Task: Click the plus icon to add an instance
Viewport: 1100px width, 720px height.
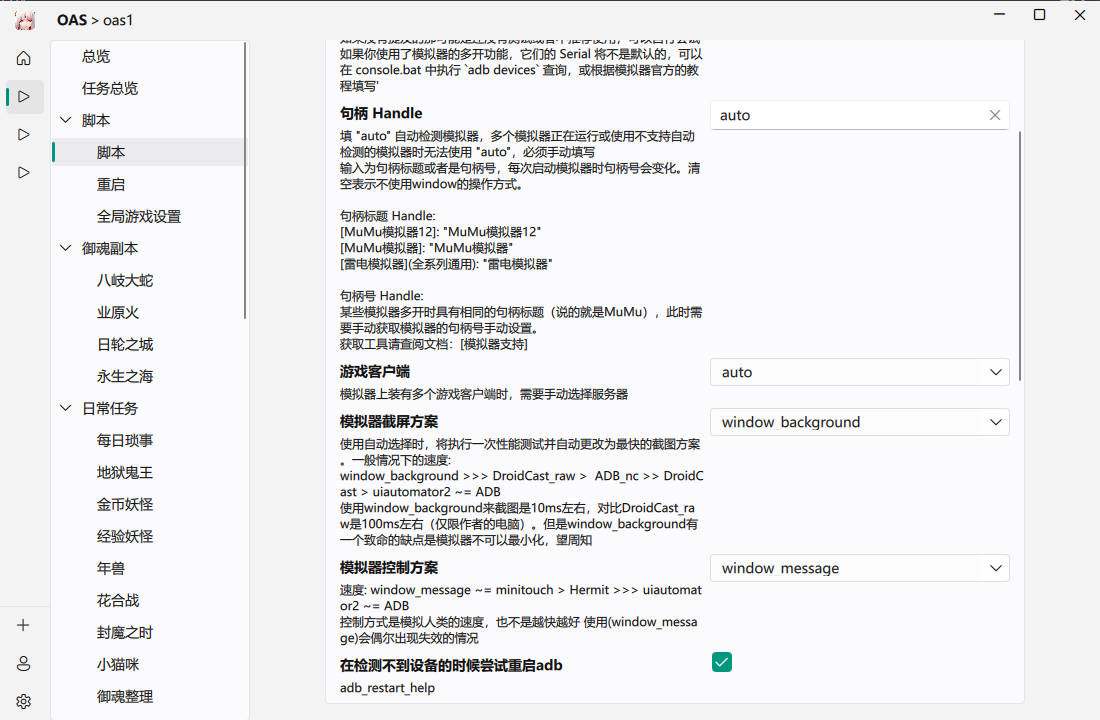Action: pyautogui.click(x=23, y=624)
